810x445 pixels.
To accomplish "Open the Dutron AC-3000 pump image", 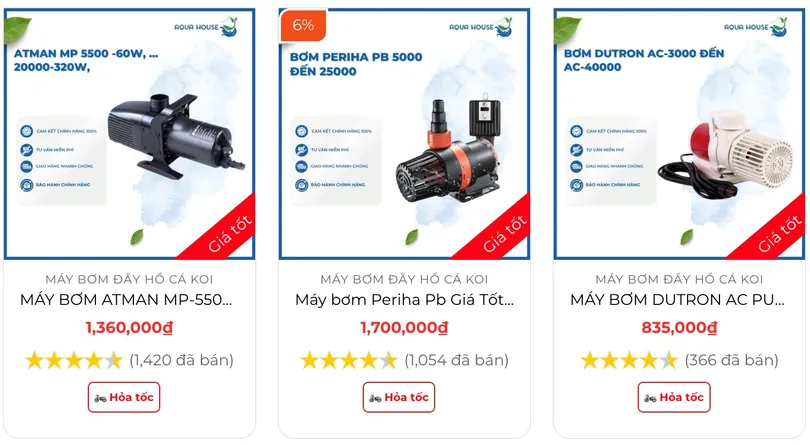I will (x=679, y=134).
